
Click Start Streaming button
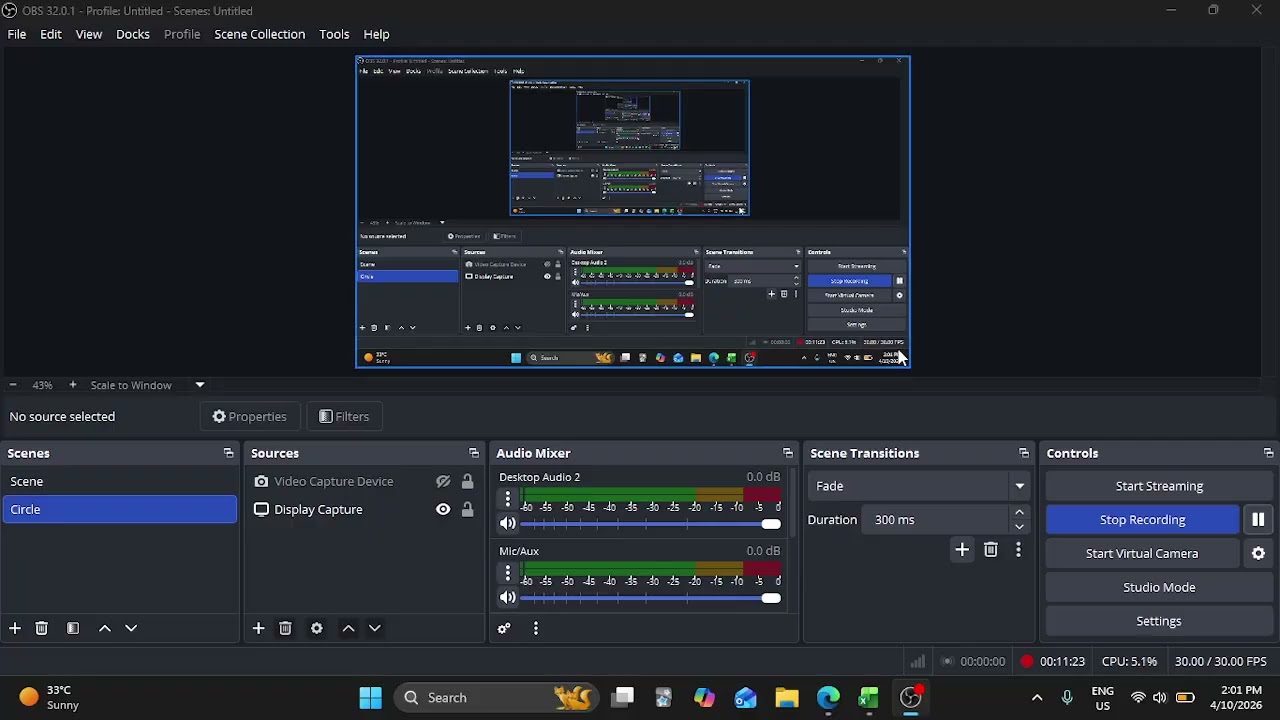click(x=1159, y=486)
